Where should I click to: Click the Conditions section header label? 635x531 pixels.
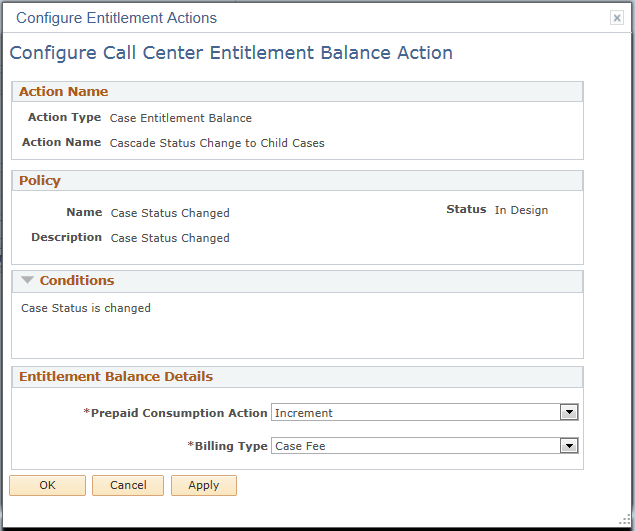[x=77, y=280]
